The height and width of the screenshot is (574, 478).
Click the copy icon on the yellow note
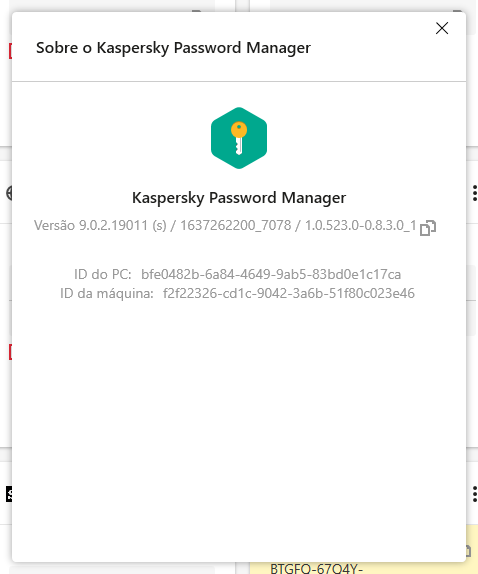tap(468, 551)
